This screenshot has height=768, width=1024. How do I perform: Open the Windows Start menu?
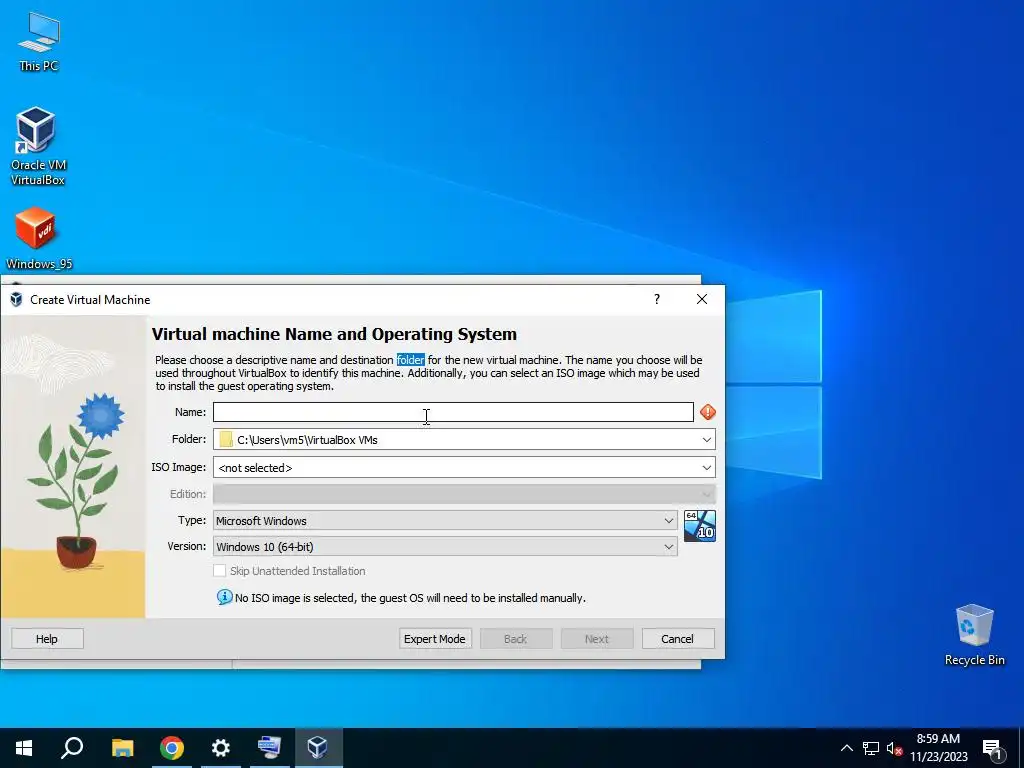[24, 748]
